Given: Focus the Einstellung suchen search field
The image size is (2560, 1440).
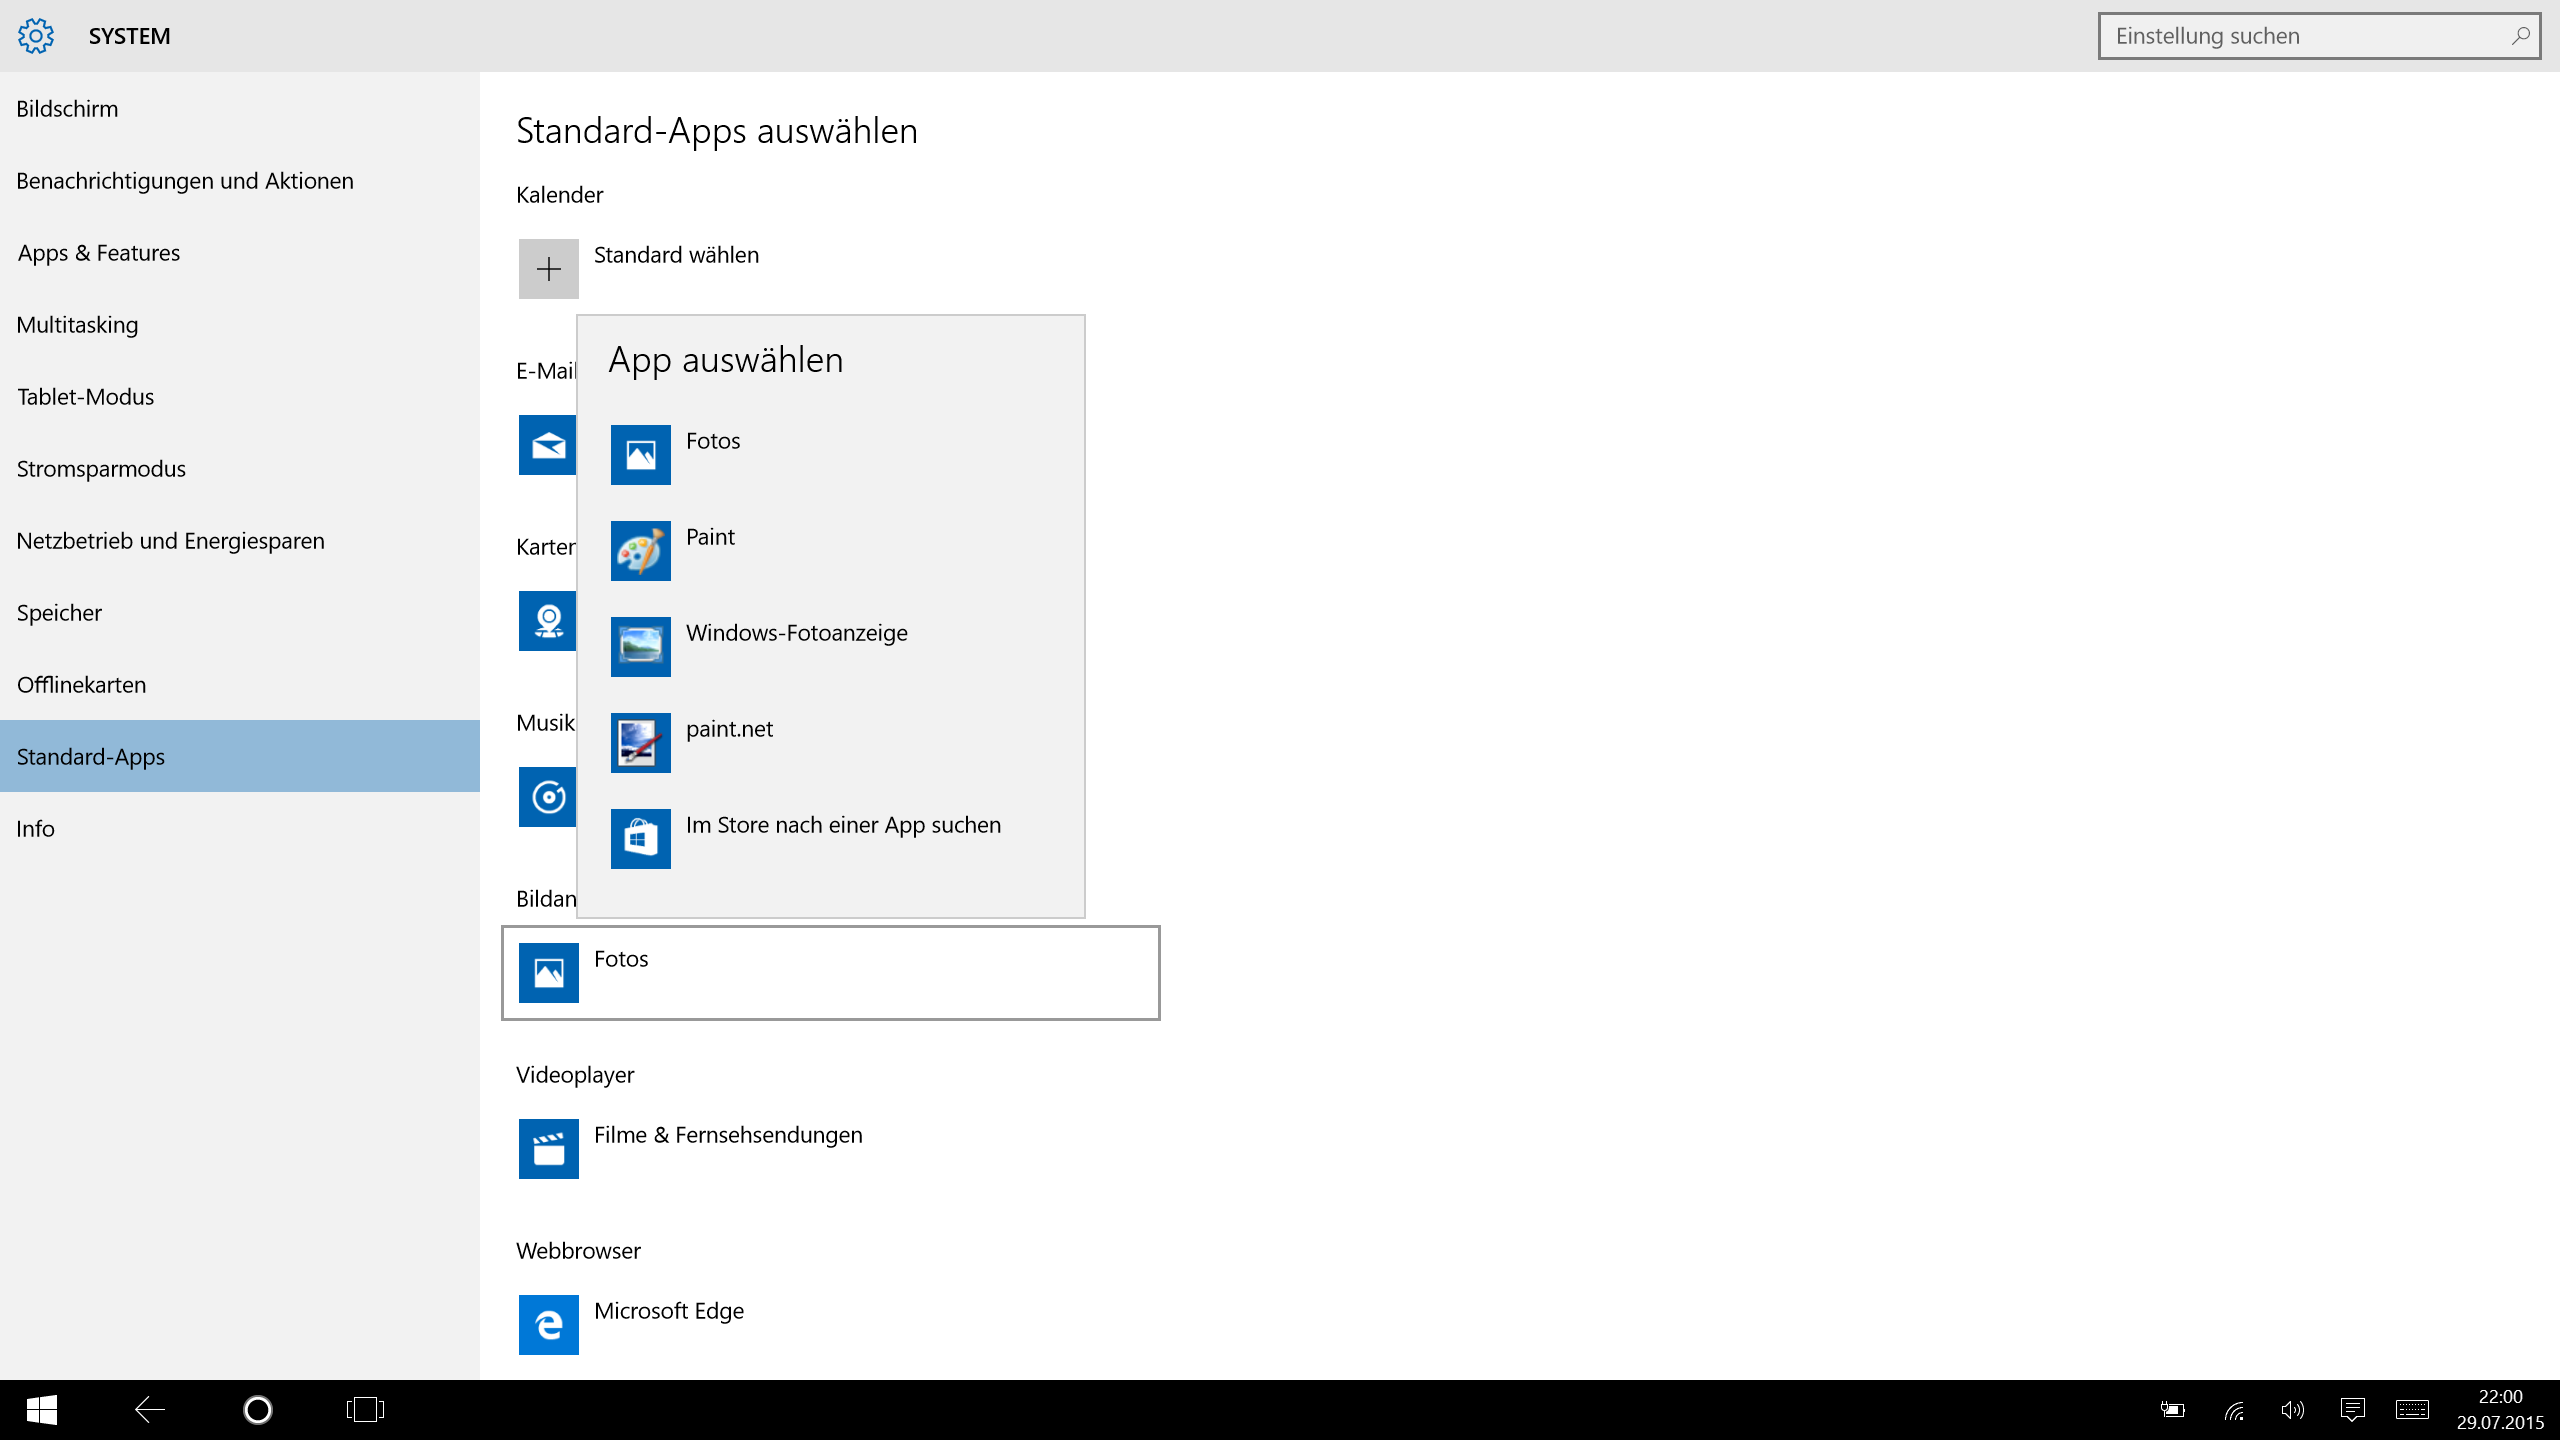Looking at the screenshot, I should click(x=2319, y=36).
